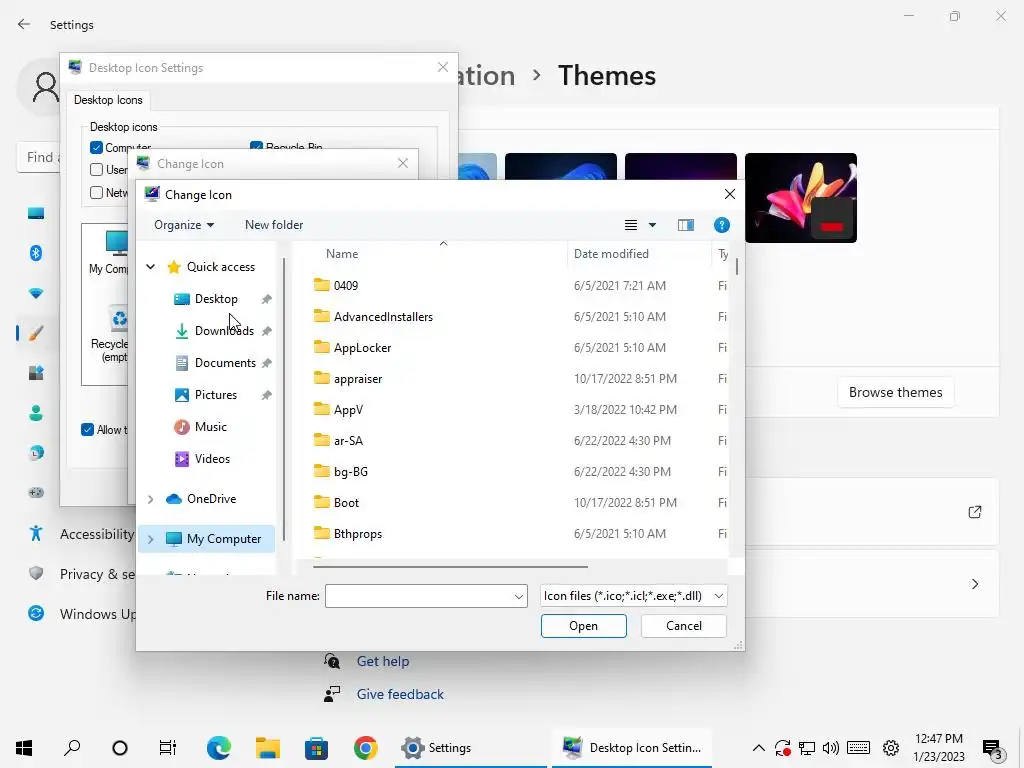
Task: Open the volume speaker tray icon
Action: coord(831,748)
